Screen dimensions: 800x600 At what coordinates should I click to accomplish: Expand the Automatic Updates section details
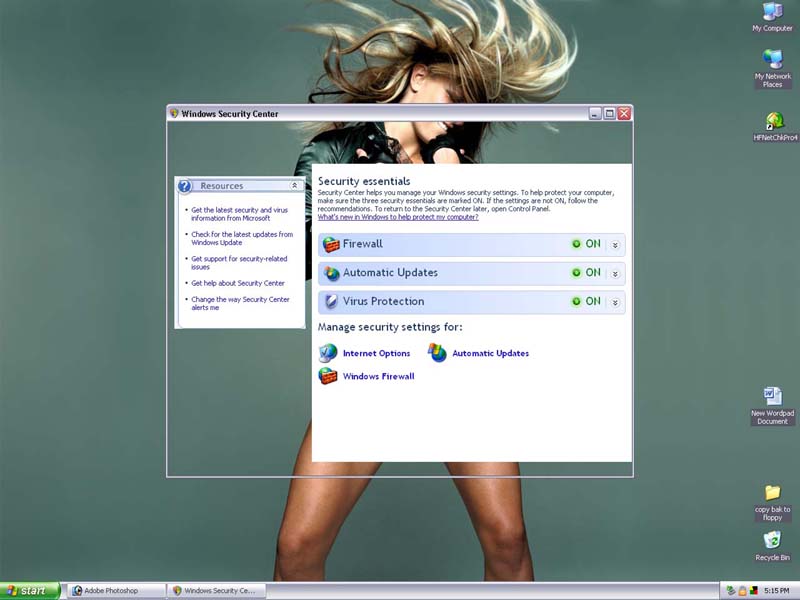[615, 274]
